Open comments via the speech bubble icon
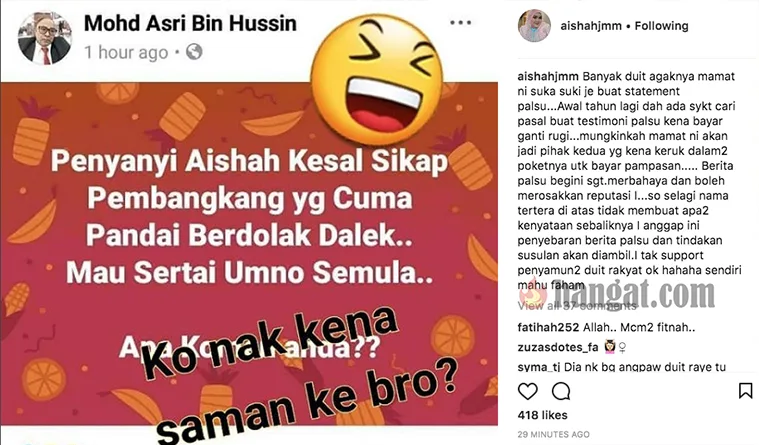This screenshot has height=445, width=759. tap(561, 391)
